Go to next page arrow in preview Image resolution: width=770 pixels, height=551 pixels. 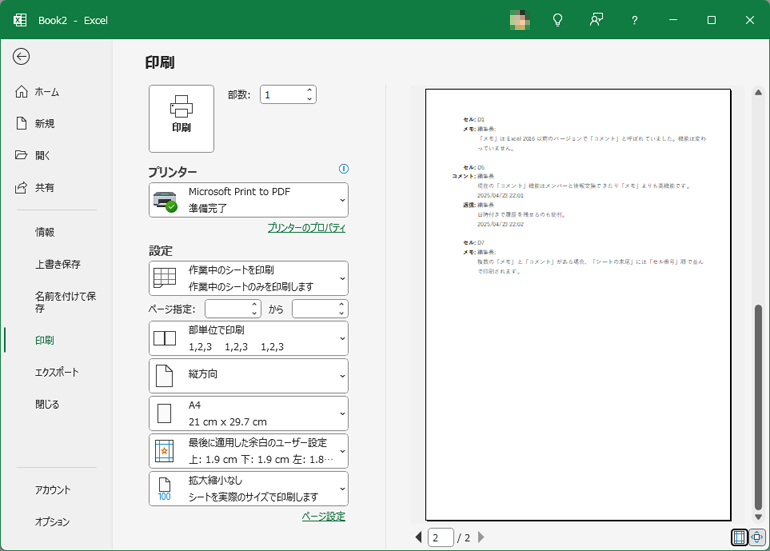pos(481,538)
